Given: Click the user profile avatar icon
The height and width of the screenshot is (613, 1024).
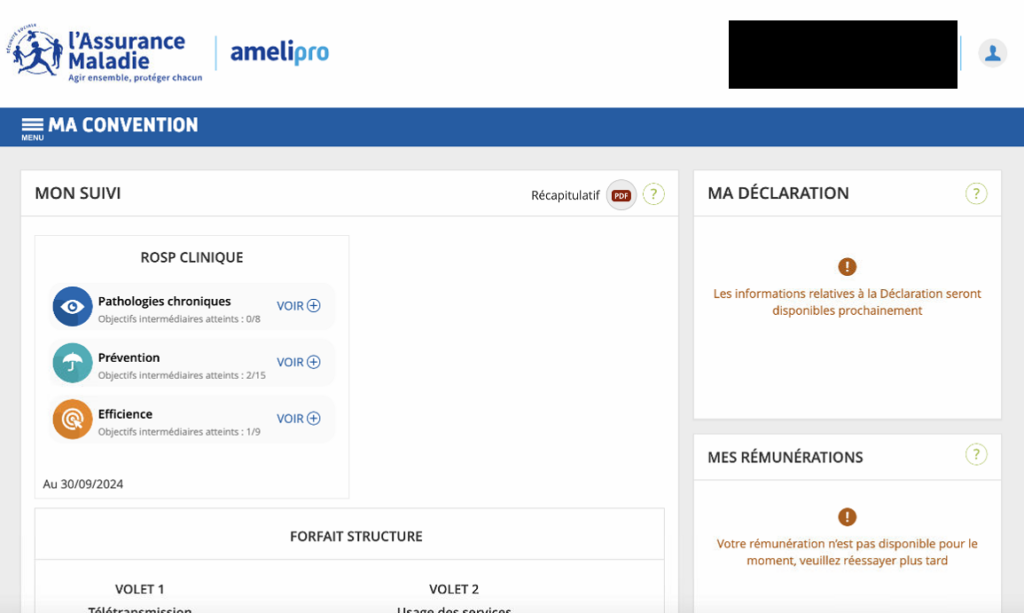Looking at the screenshot, I should click(x=992, y=53).
